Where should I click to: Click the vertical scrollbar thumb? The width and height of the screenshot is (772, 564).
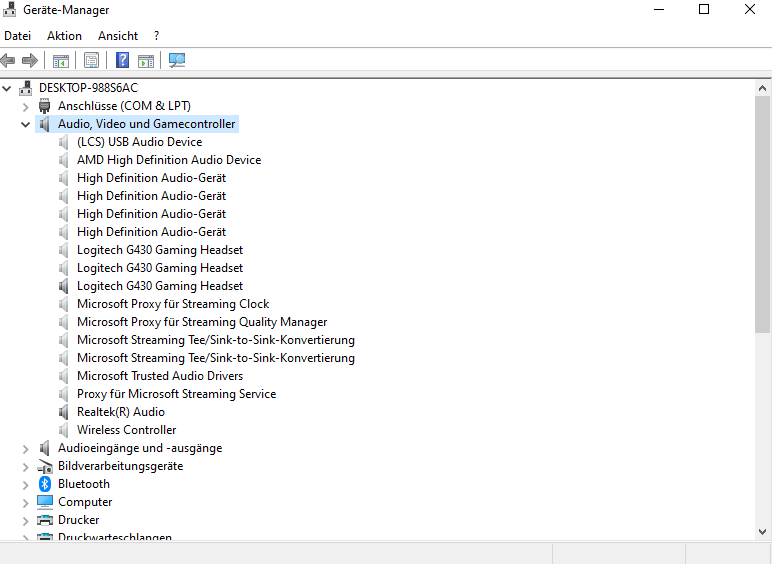point(763,215)
